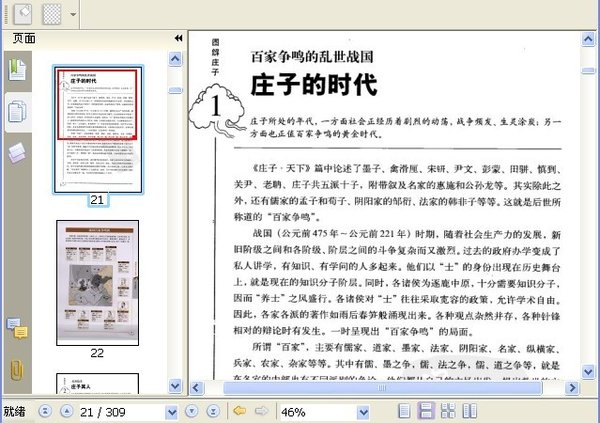Click the eraser tool icon in toolbar
Image resolution: width=600 pixels, height=423 pixels.
[x=20, y=14]
